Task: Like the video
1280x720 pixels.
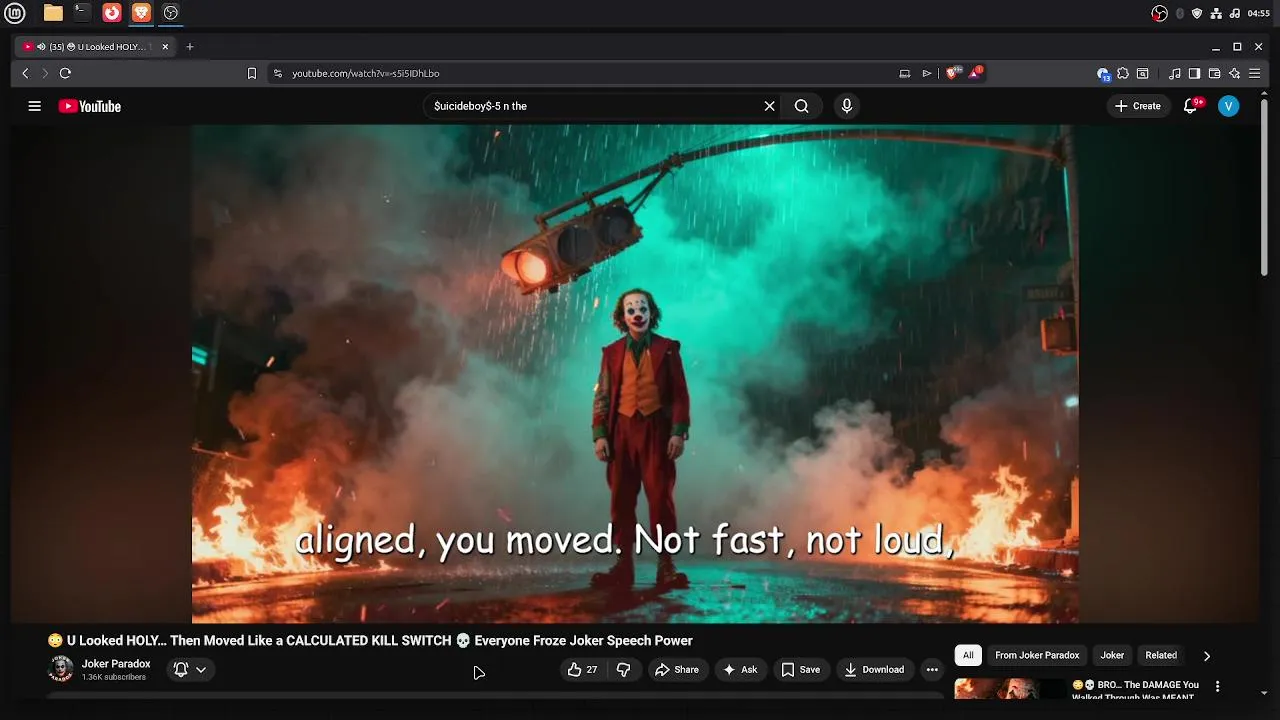Action: pyautogui.click(x=582, y=670)
